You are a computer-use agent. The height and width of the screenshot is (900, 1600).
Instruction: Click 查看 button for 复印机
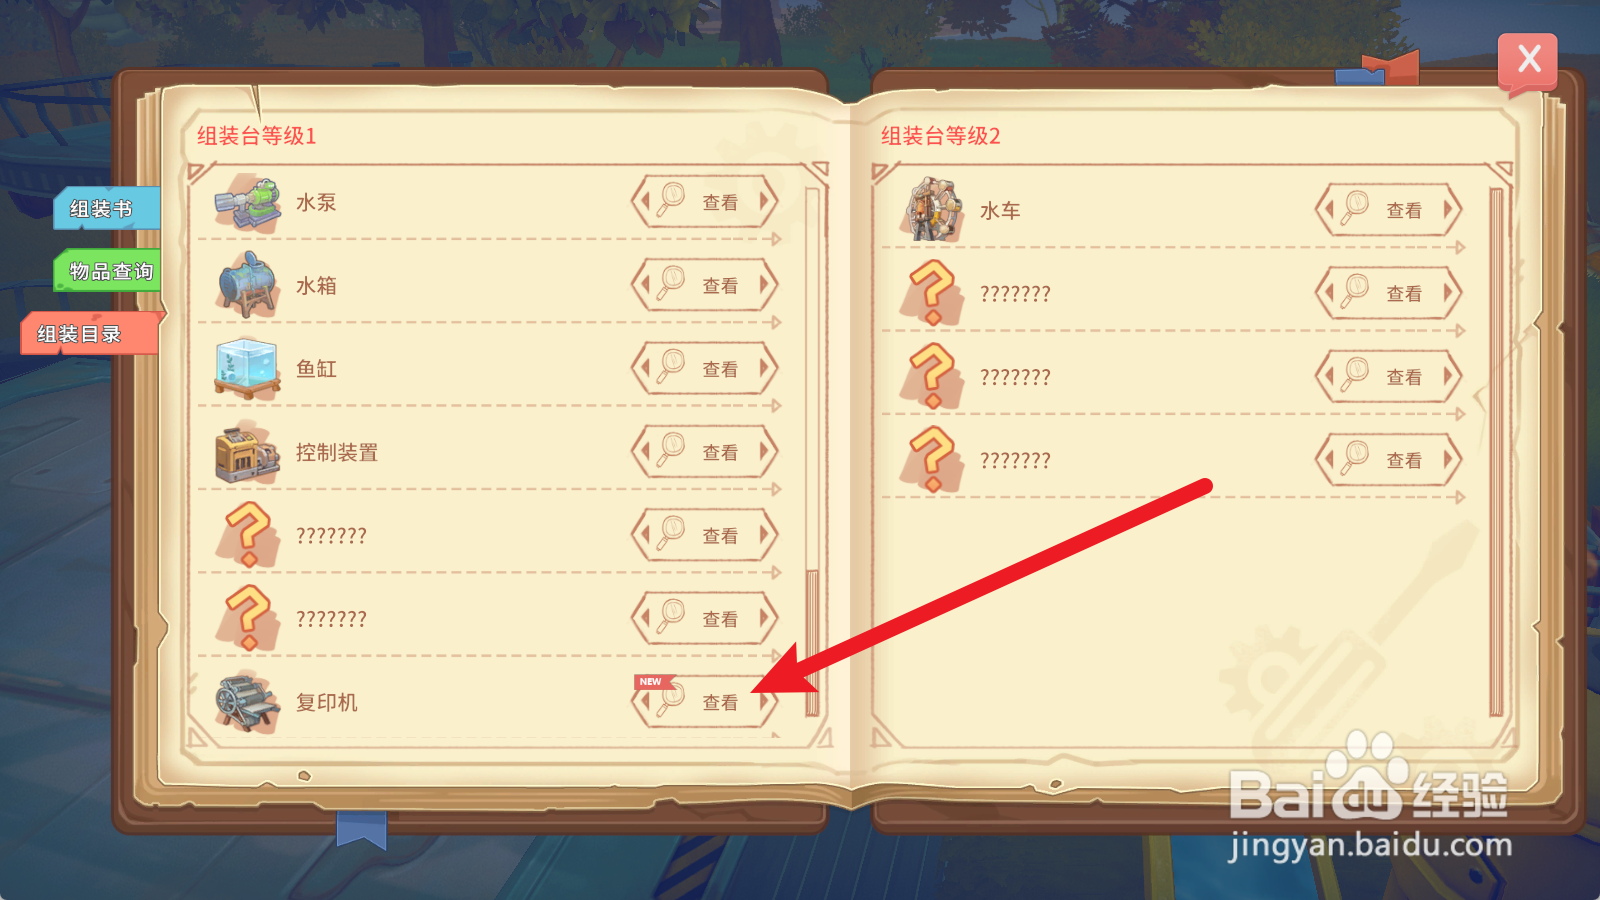pos(705,702)
